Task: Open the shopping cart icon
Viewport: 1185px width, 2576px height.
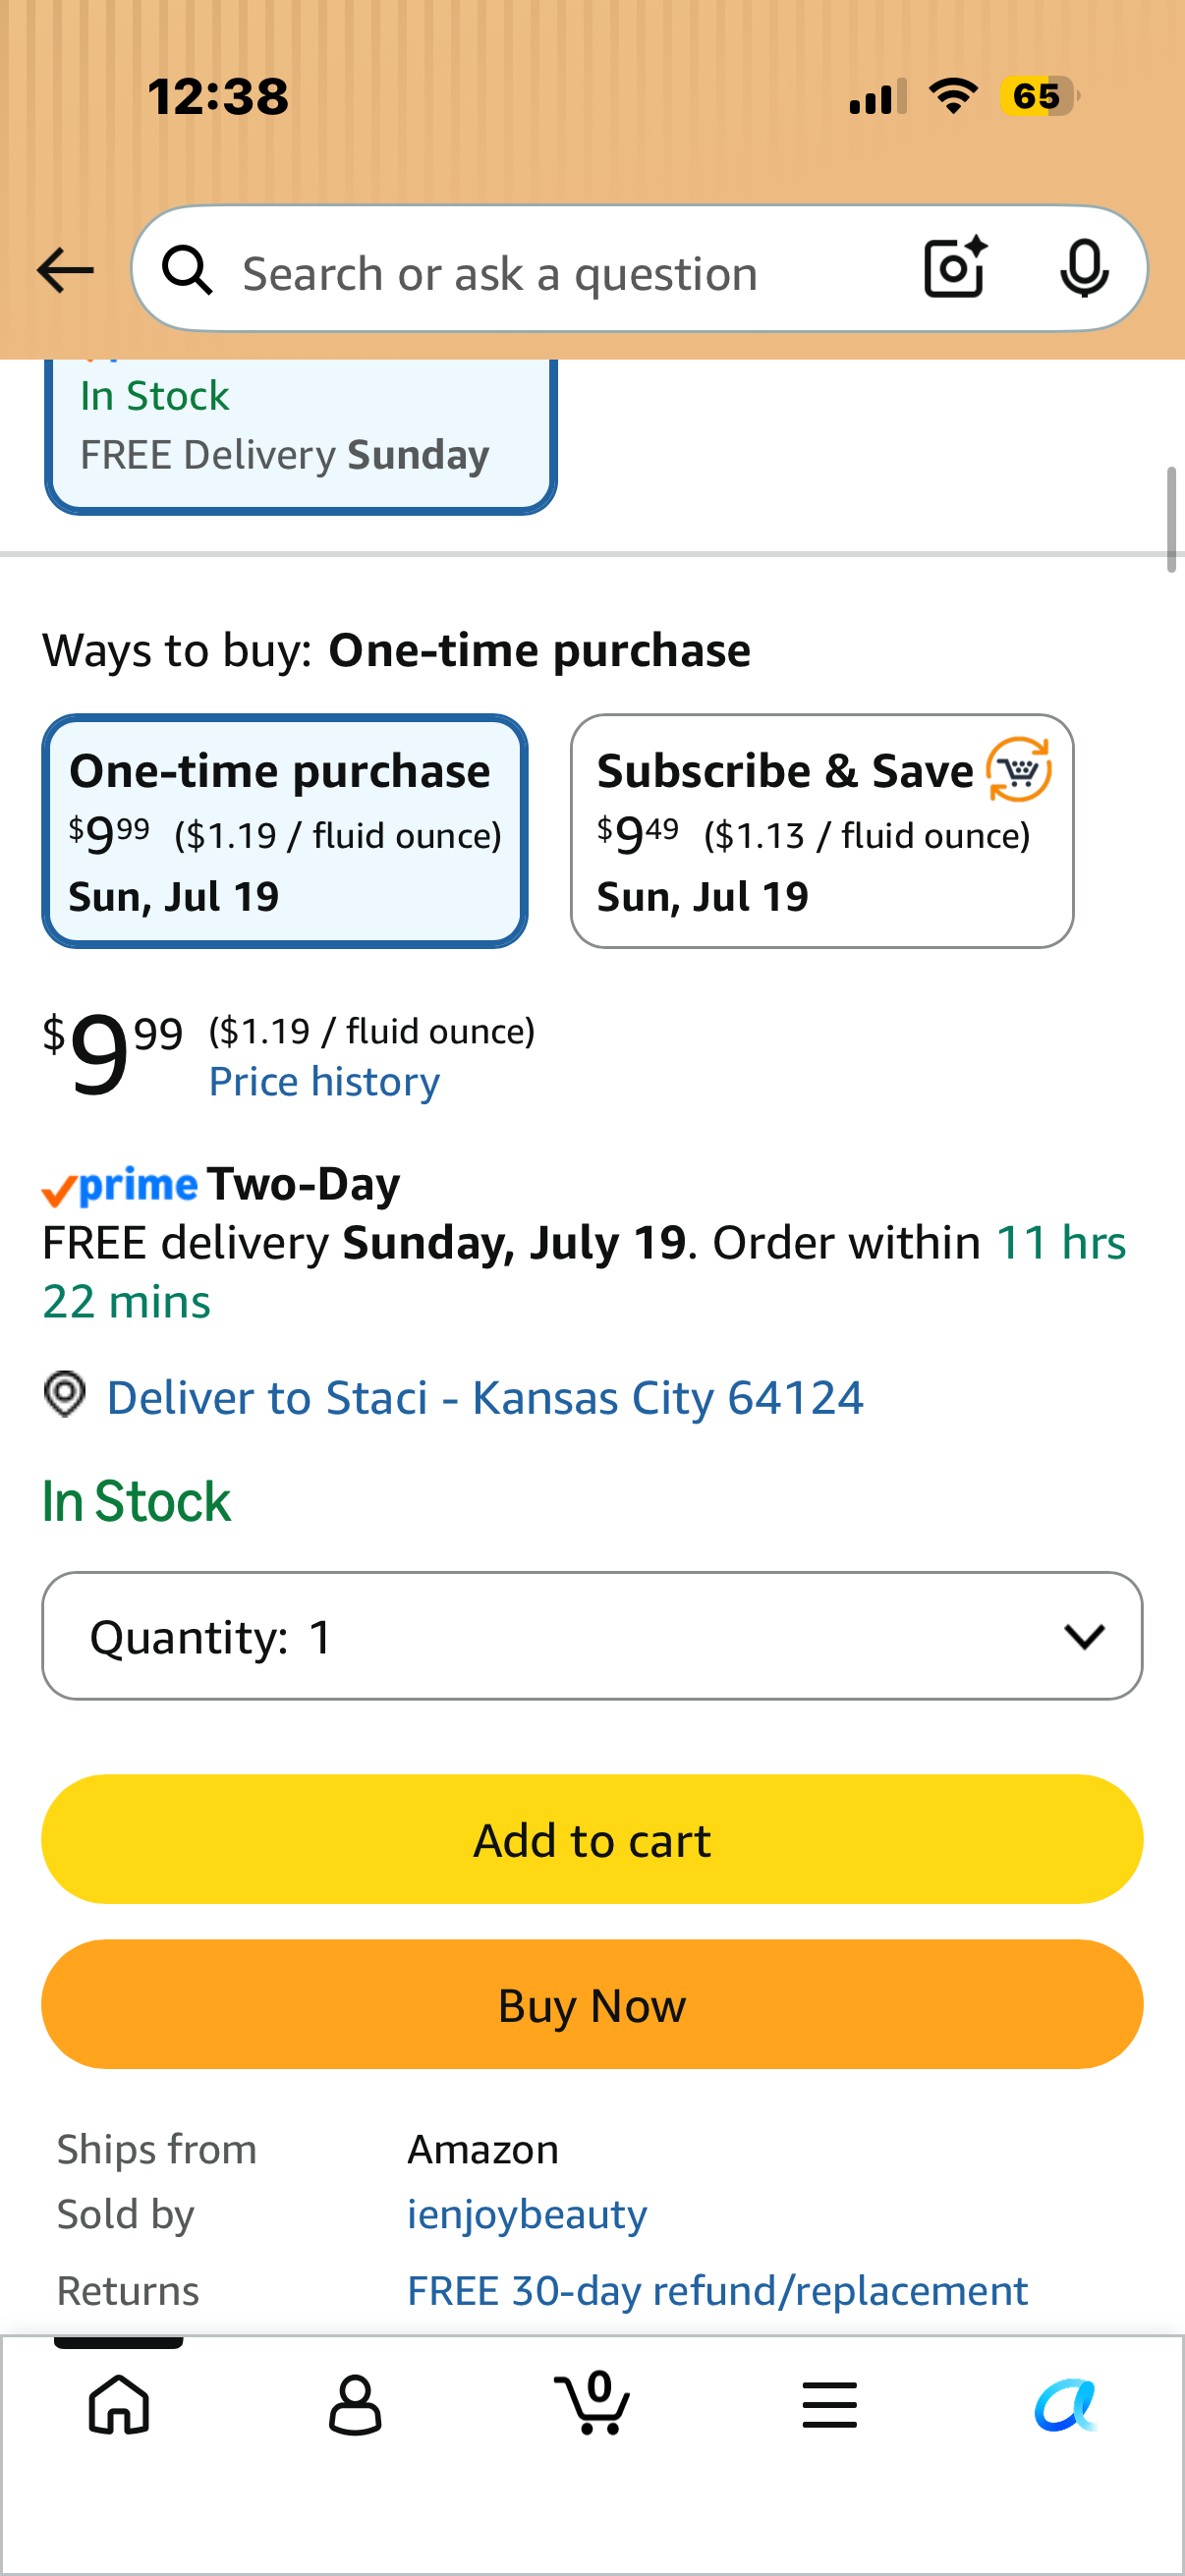Action: pyautogui.click(x=592, y=2402)
